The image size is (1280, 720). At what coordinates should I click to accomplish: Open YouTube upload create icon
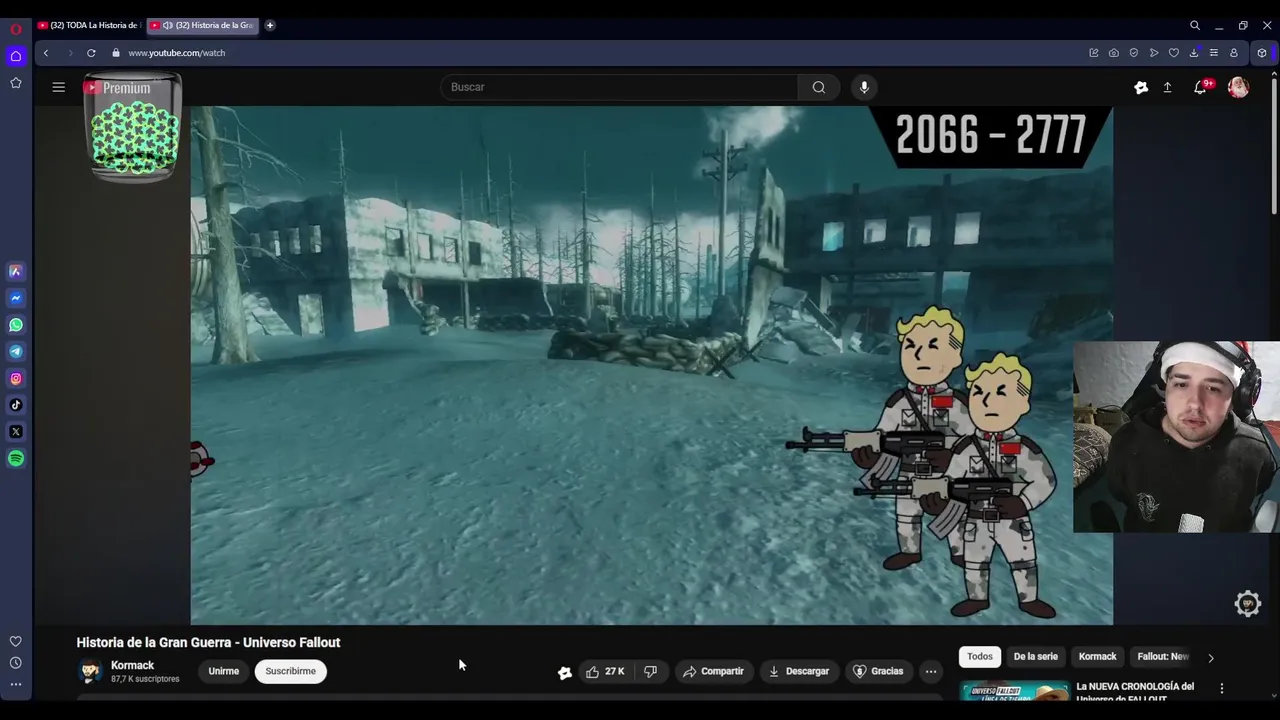click(x=1167, y=88)
